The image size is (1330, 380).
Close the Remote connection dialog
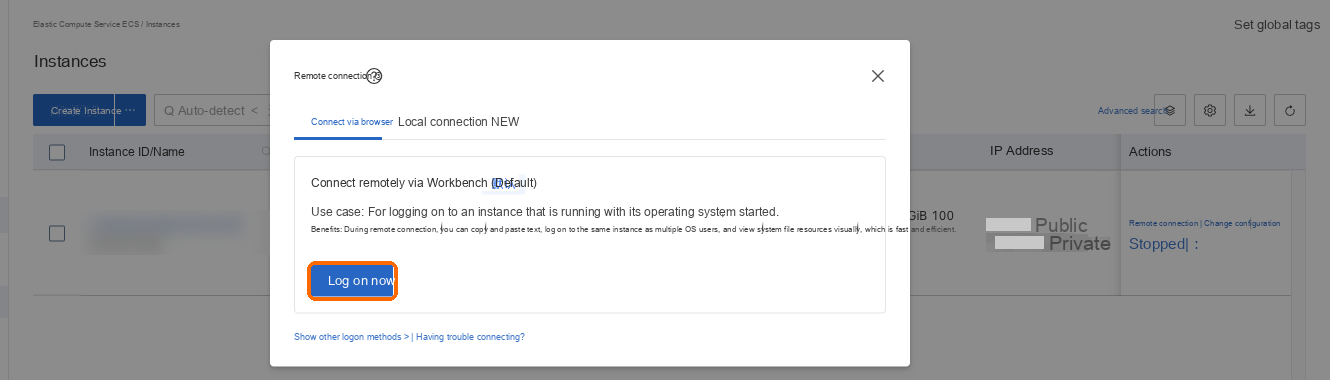click(878, 76)
